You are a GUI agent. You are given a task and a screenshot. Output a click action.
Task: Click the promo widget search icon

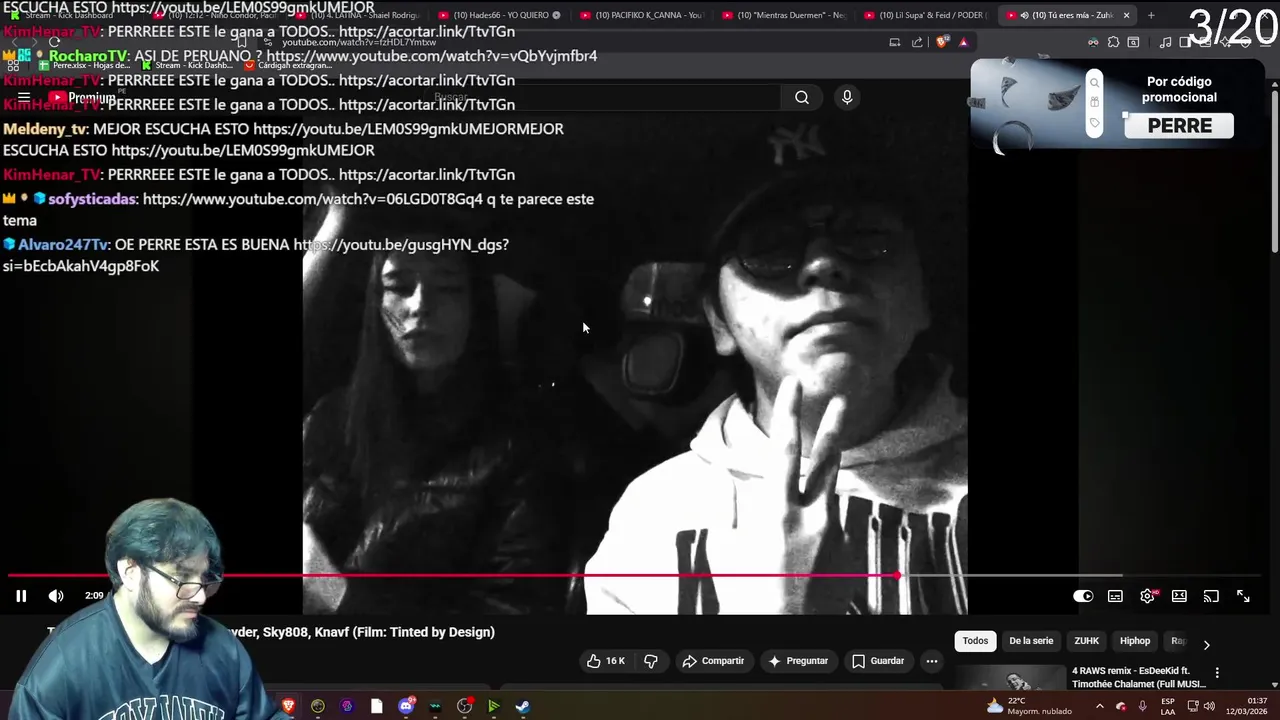click(1095, 84)
